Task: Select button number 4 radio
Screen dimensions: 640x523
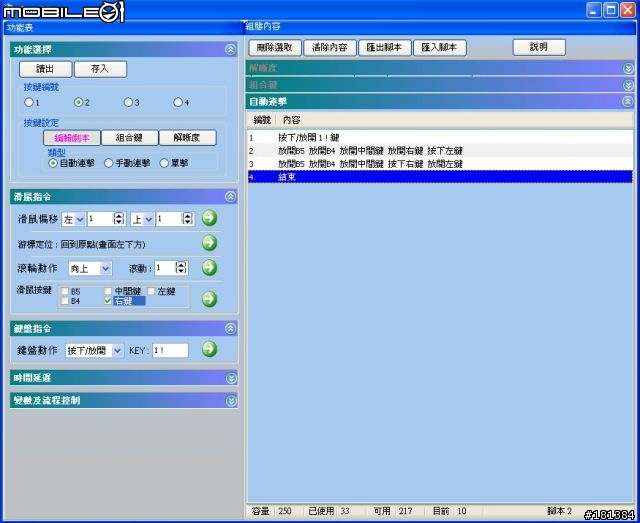Action: tap(178, 102)
